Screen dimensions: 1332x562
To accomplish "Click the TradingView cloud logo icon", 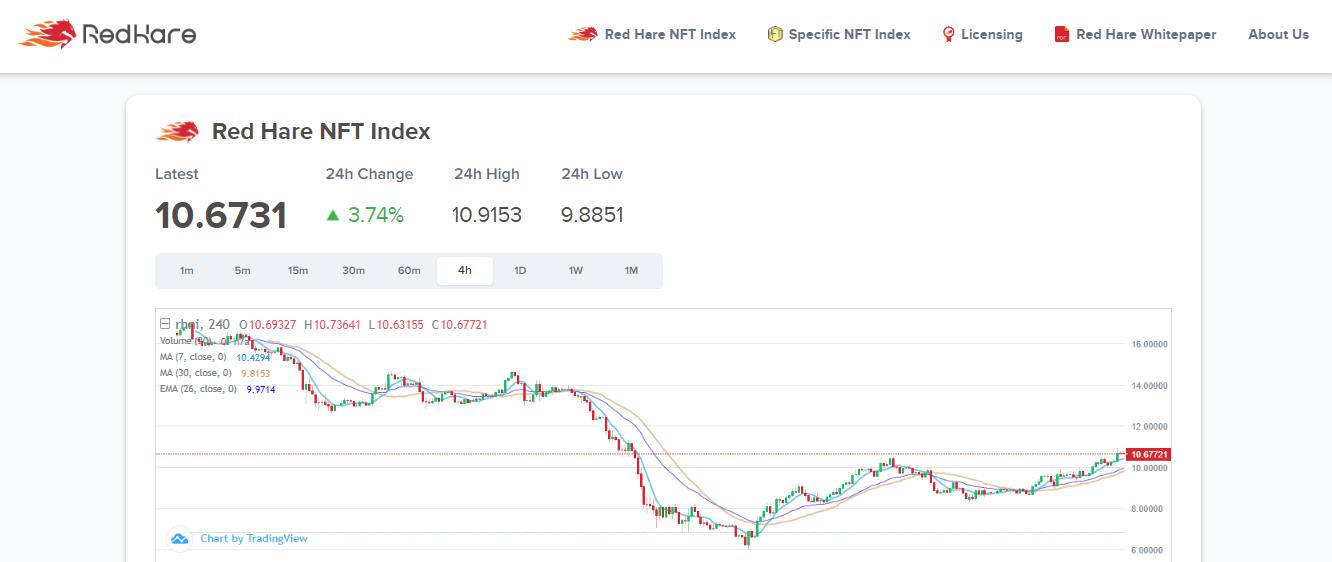I will 180,539.
